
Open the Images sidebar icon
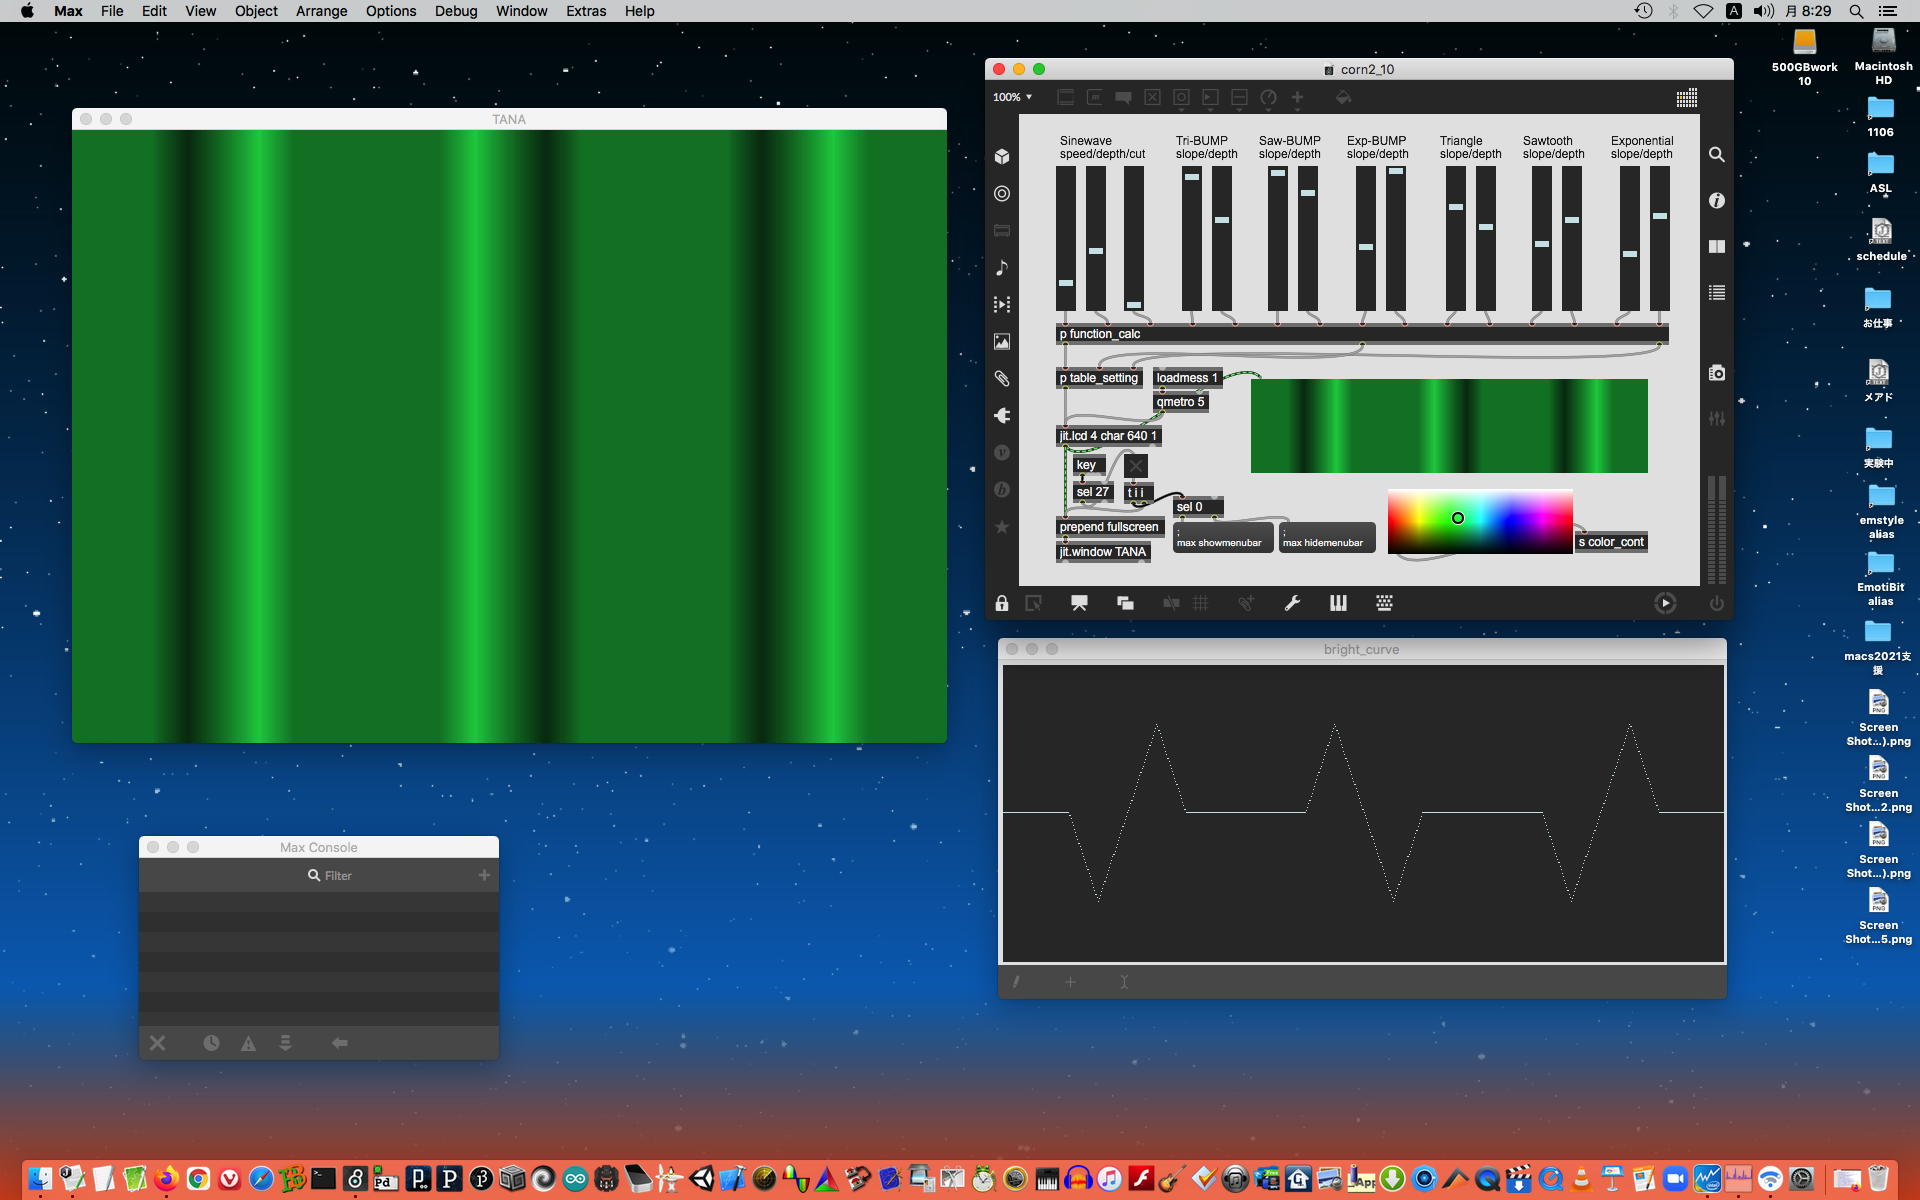(1002, 341)
